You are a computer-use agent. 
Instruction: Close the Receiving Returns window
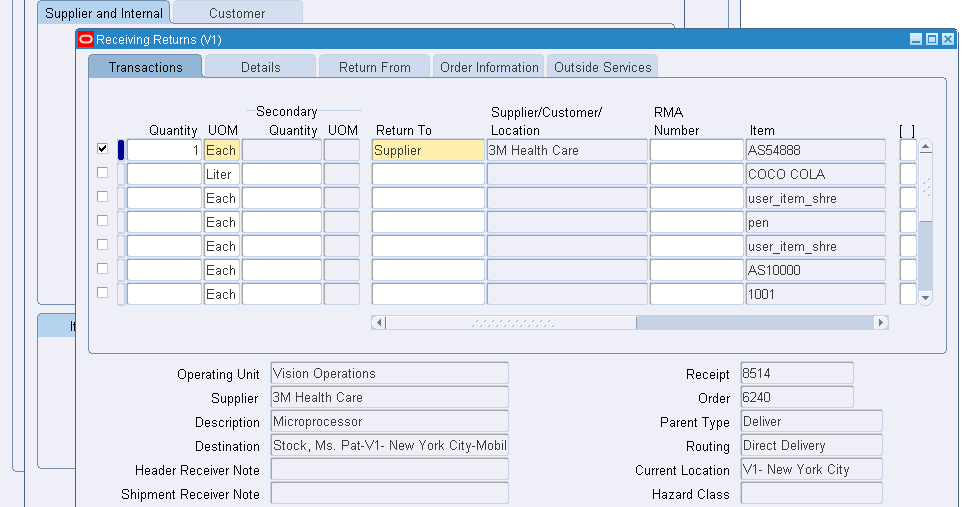(948, 39)
